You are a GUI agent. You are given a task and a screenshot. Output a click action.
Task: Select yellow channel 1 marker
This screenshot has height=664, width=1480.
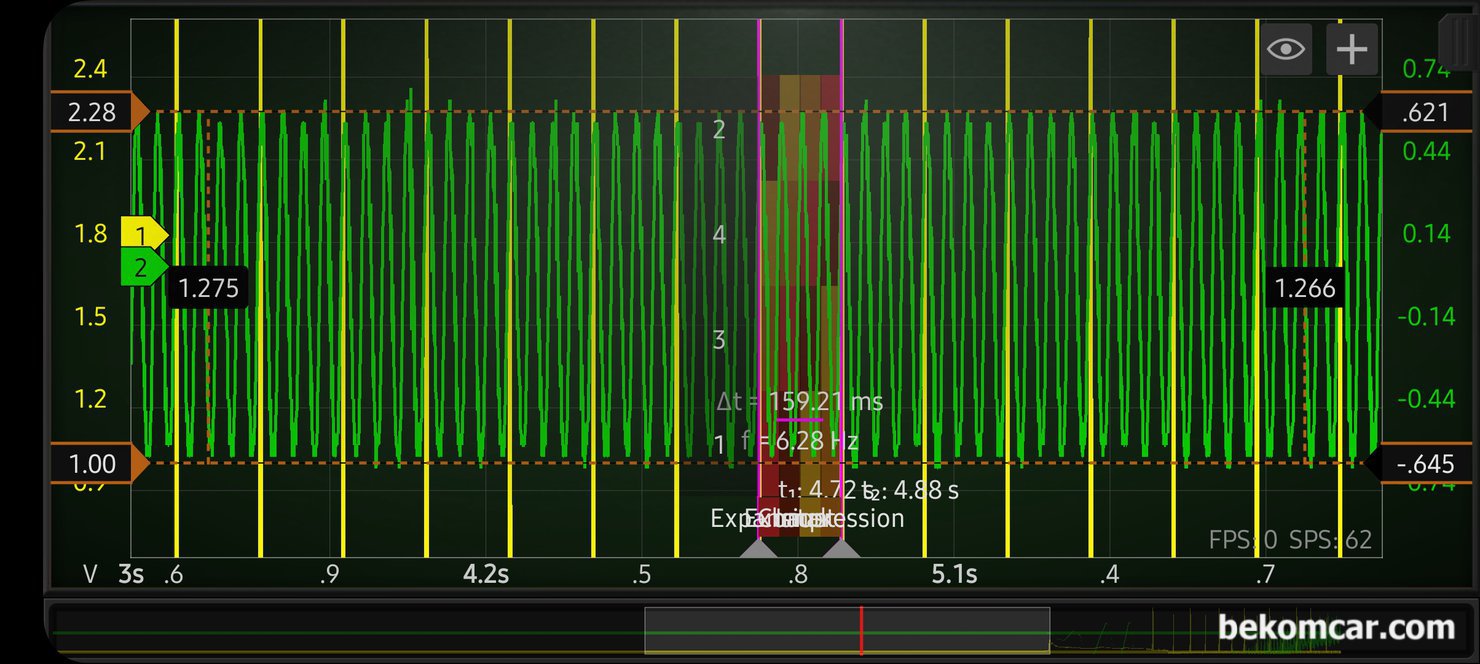click(x=144, y=235)
